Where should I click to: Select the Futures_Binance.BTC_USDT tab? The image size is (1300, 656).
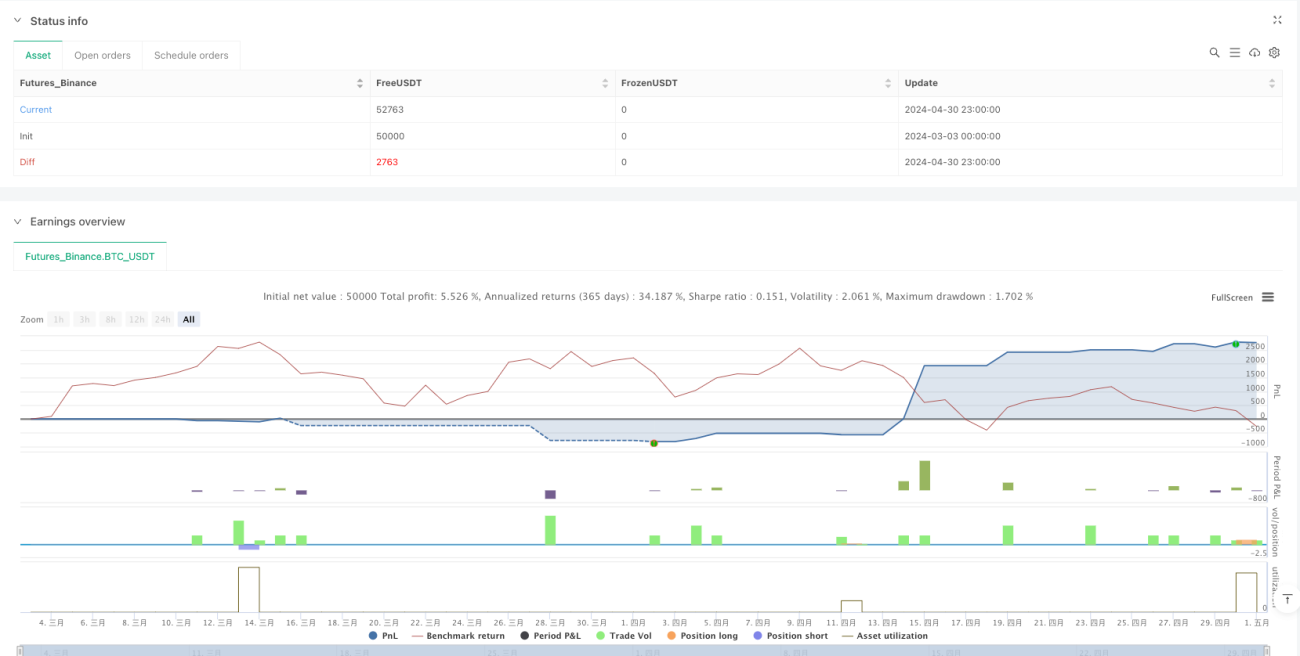[90, 256]
